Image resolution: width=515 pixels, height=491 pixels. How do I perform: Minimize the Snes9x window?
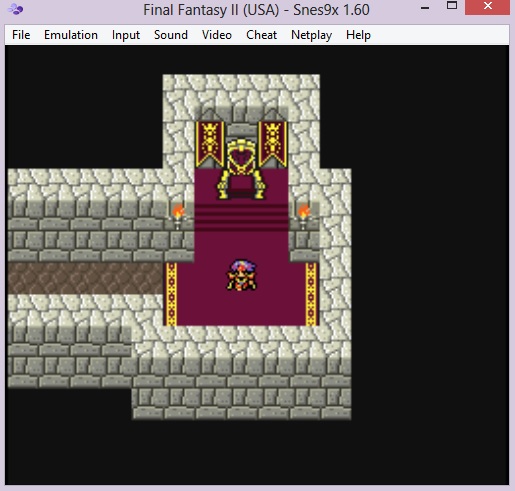[425, 7]
